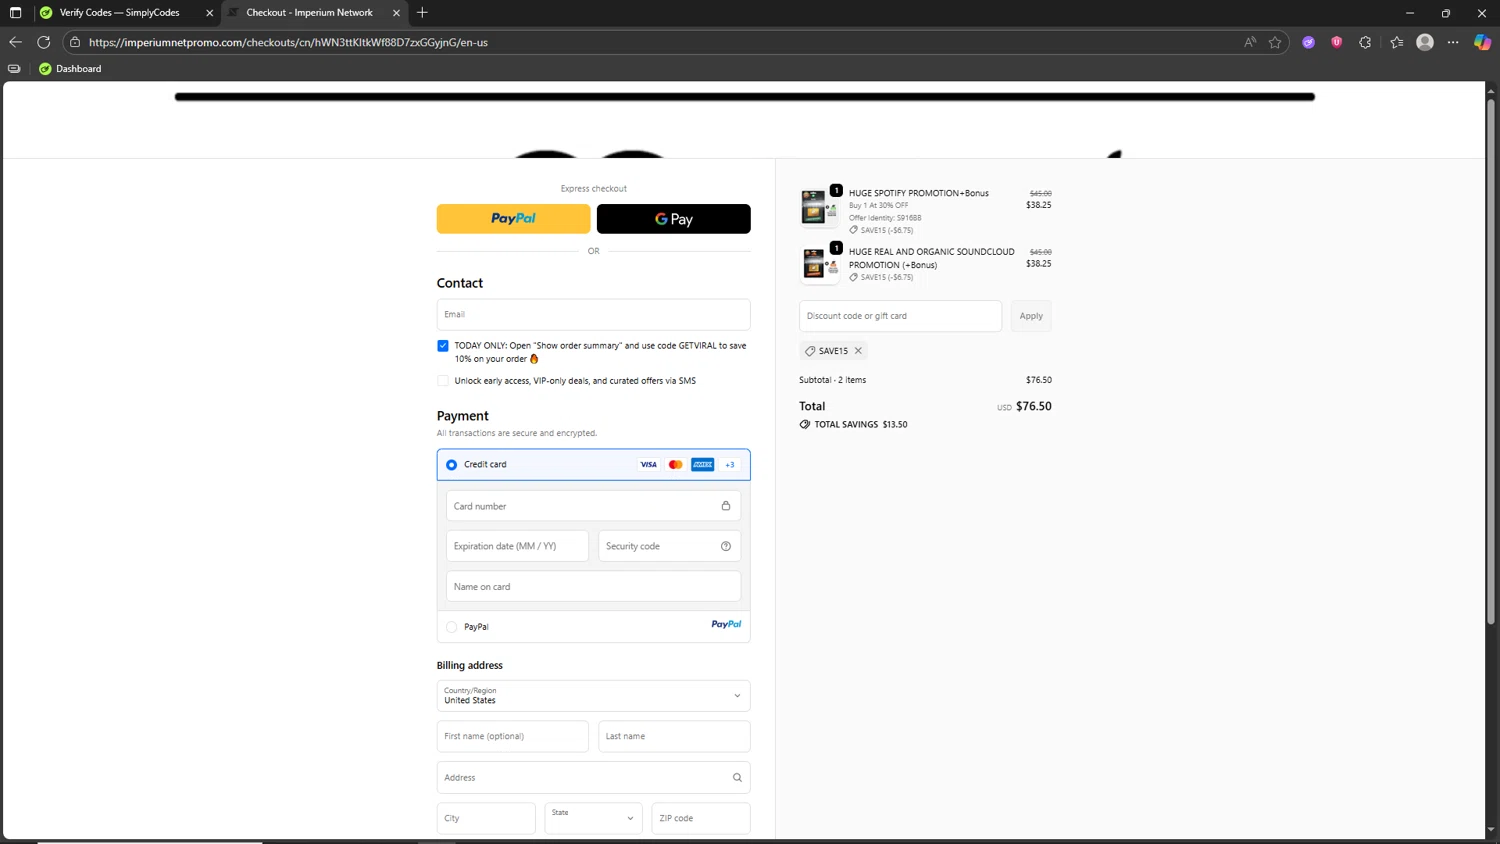Click the Mastercard logo
1500x844 pixels.
point(675,464)
